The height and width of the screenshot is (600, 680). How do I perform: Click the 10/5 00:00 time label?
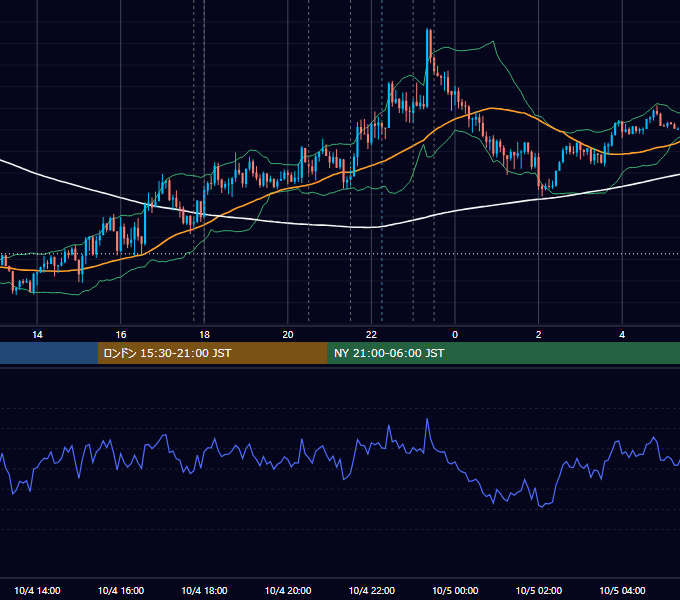(455, 590)
